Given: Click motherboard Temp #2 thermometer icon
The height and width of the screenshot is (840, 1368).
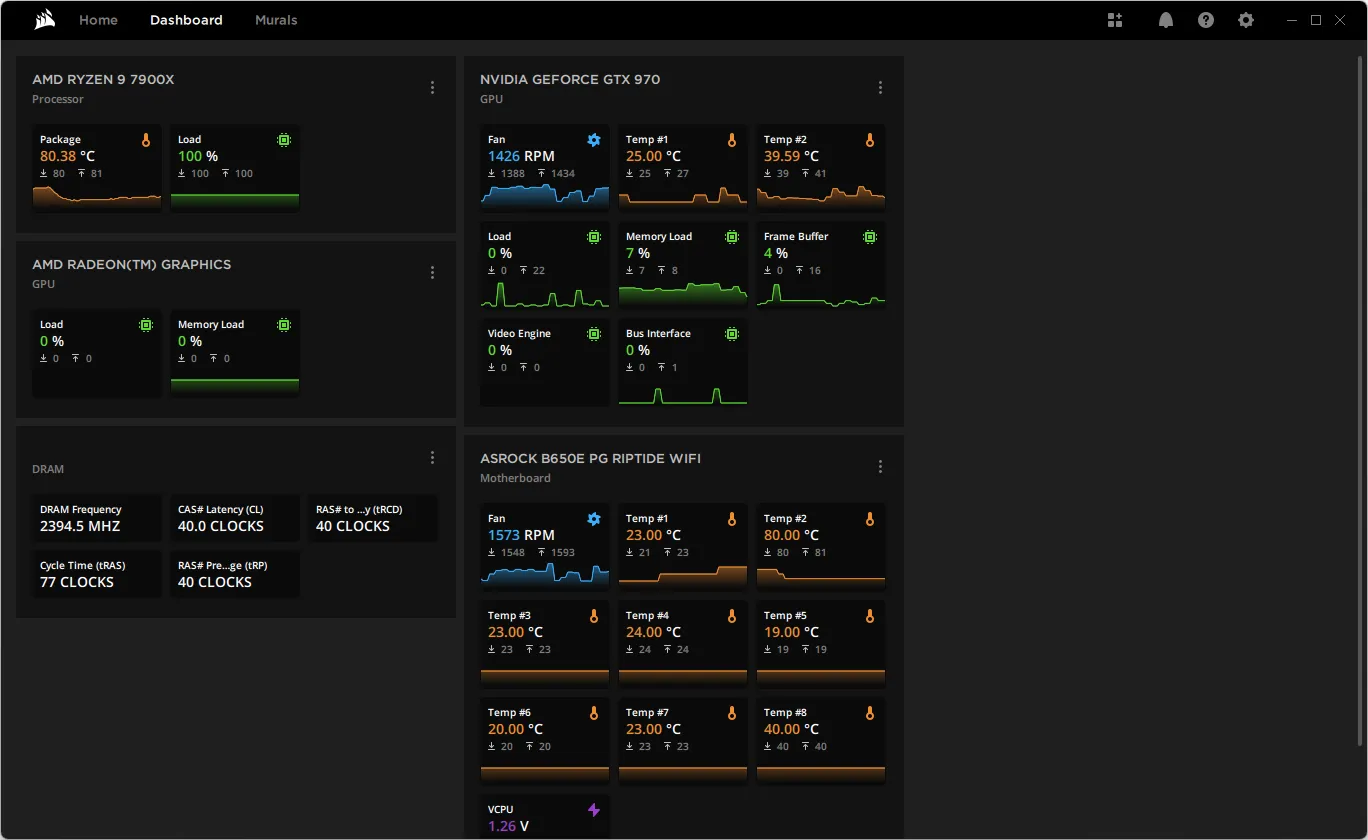Looking at the screenshot, I should click(870, 520).
